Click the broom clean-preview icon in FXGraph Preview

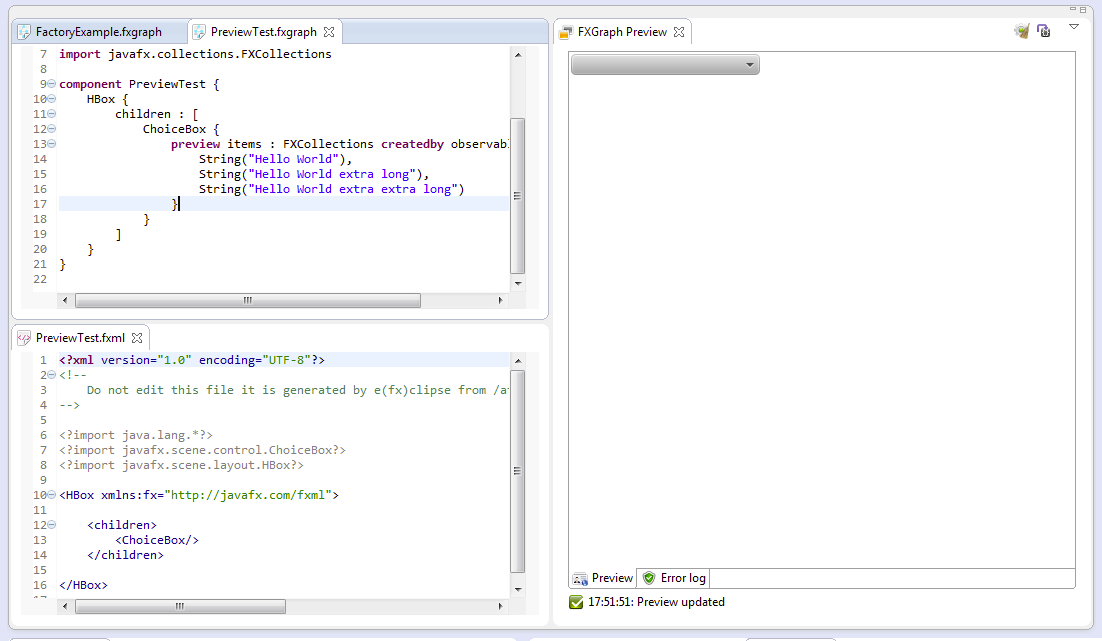coord(1021,31)
